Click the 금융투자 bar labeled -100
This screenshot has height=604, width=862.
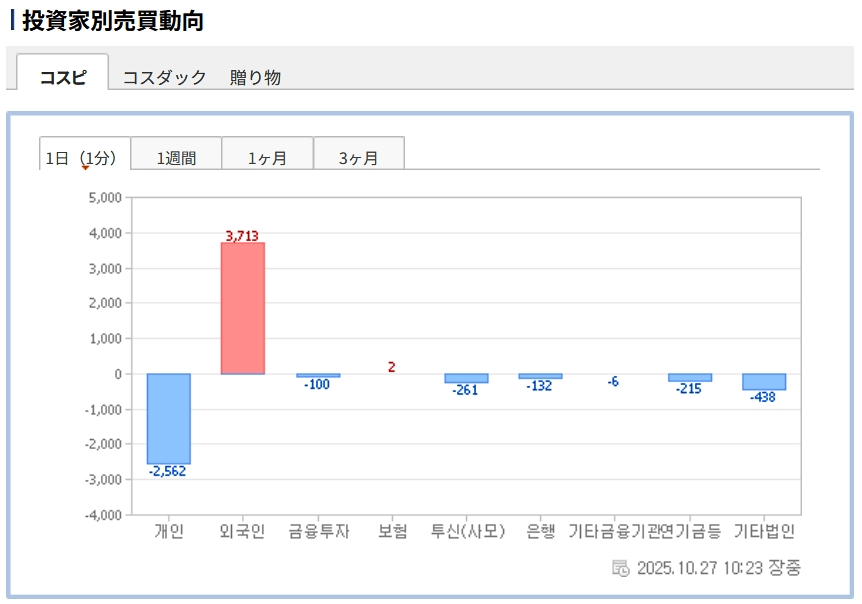318,376
